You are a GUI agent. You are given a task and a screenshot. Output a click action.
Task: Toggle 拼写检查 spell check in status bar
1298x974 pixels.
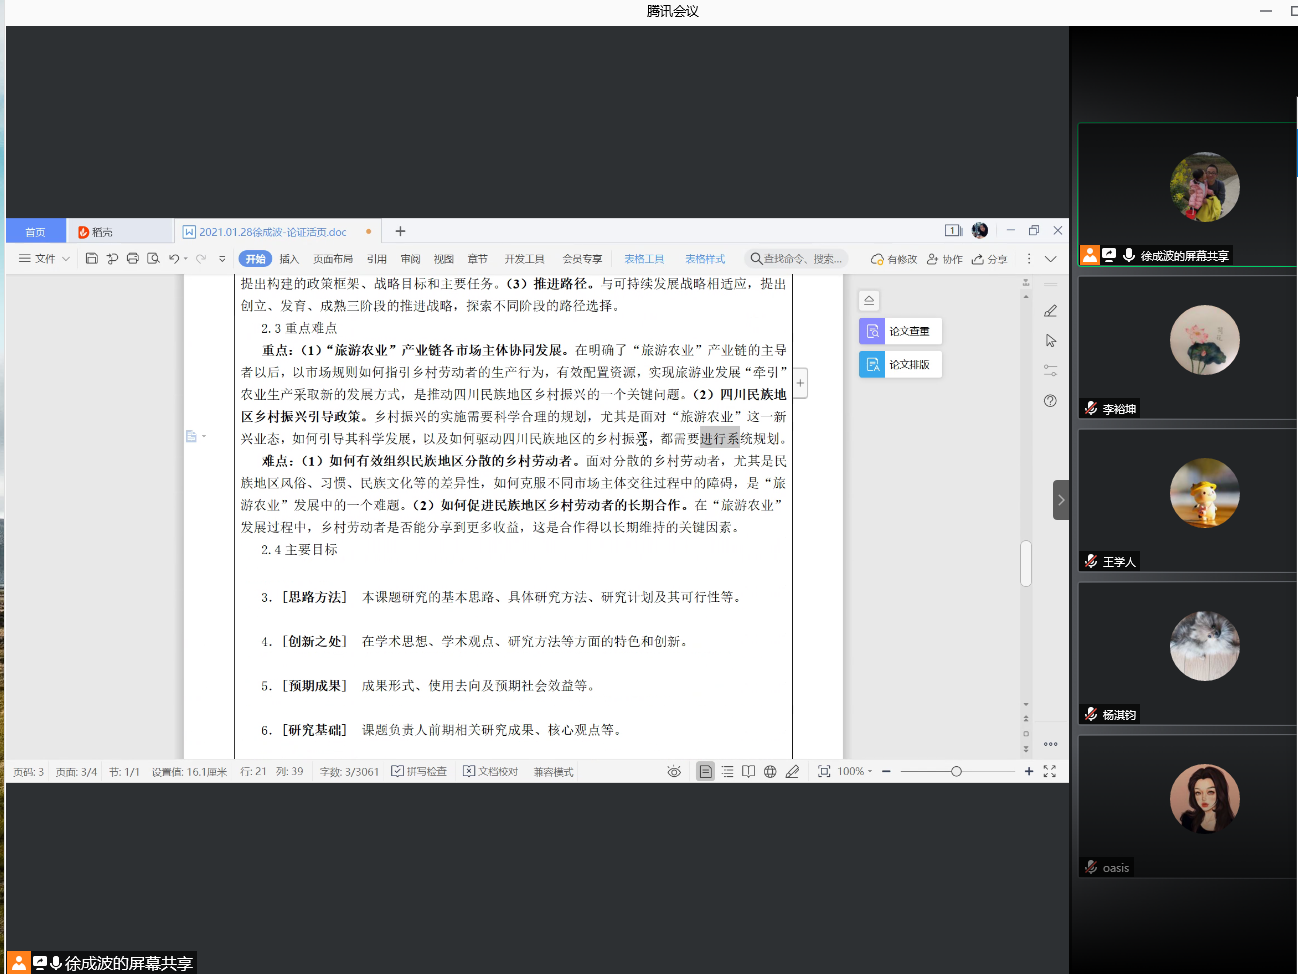[419, 772]
